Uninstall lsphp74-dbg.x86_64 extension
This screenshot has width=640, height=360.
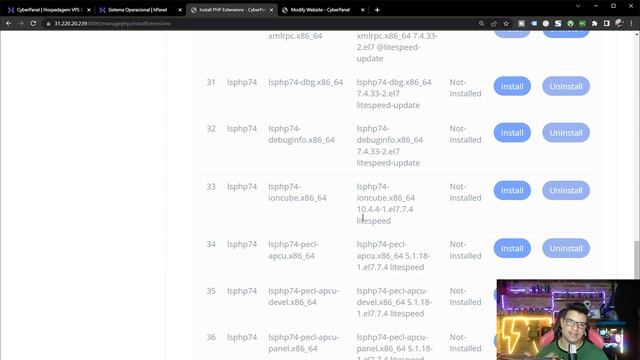(566, 86)
